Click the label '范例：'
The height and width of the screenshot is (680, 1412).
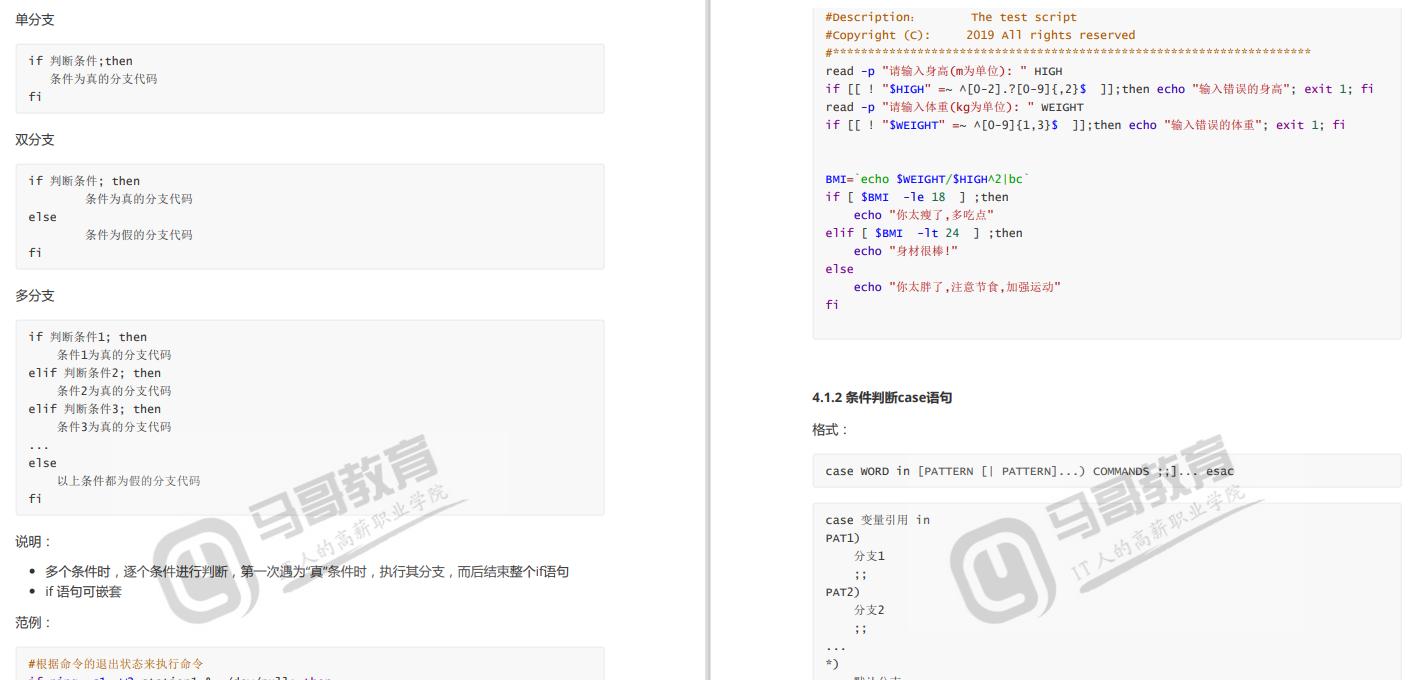[33, 623]
